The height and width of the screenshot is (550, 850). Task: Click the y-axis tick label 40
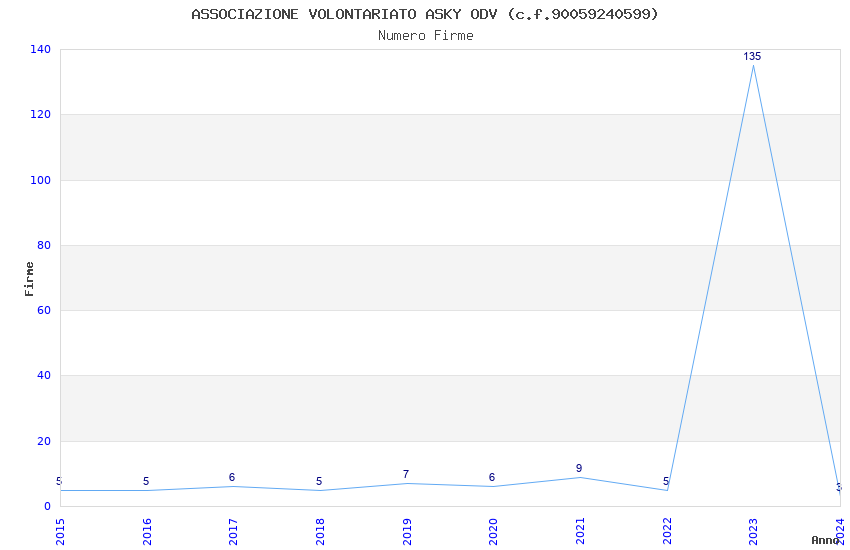click(x=43, y=376)
